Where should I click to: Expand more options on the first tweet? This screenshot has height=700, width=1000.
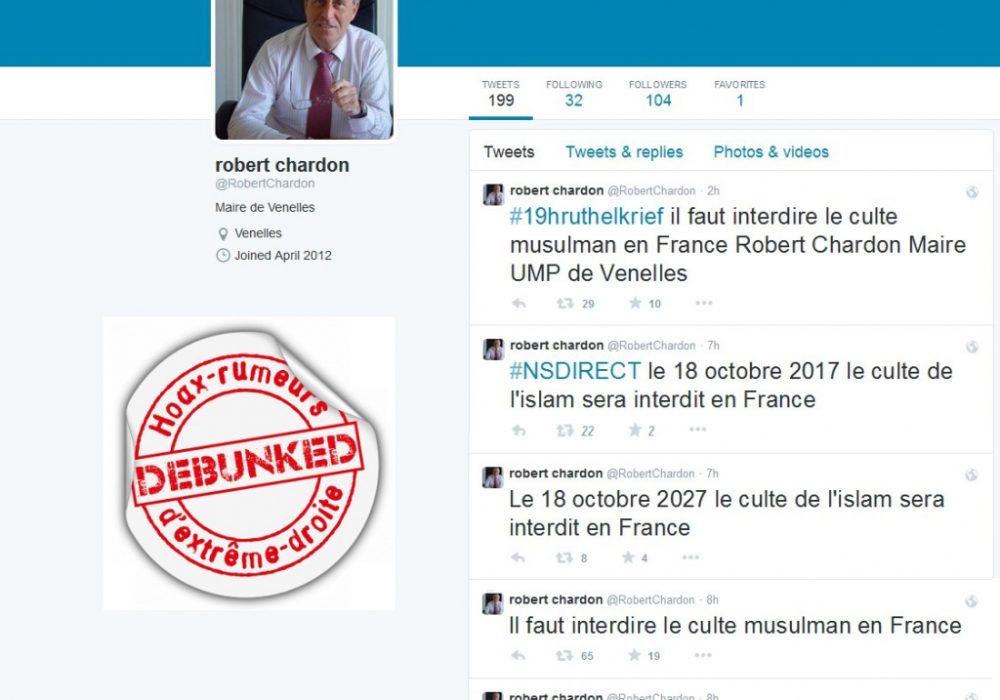(703, 303)
